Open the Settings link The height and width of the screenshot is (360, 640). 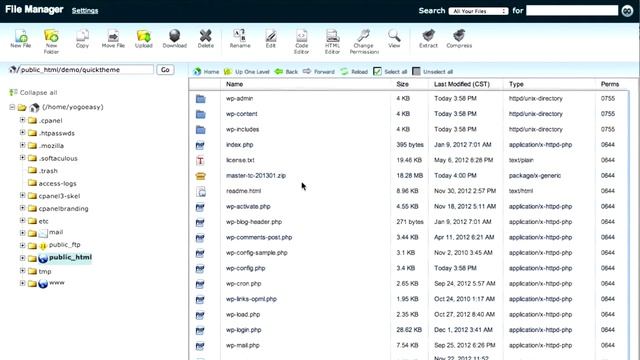pos(85,11)
